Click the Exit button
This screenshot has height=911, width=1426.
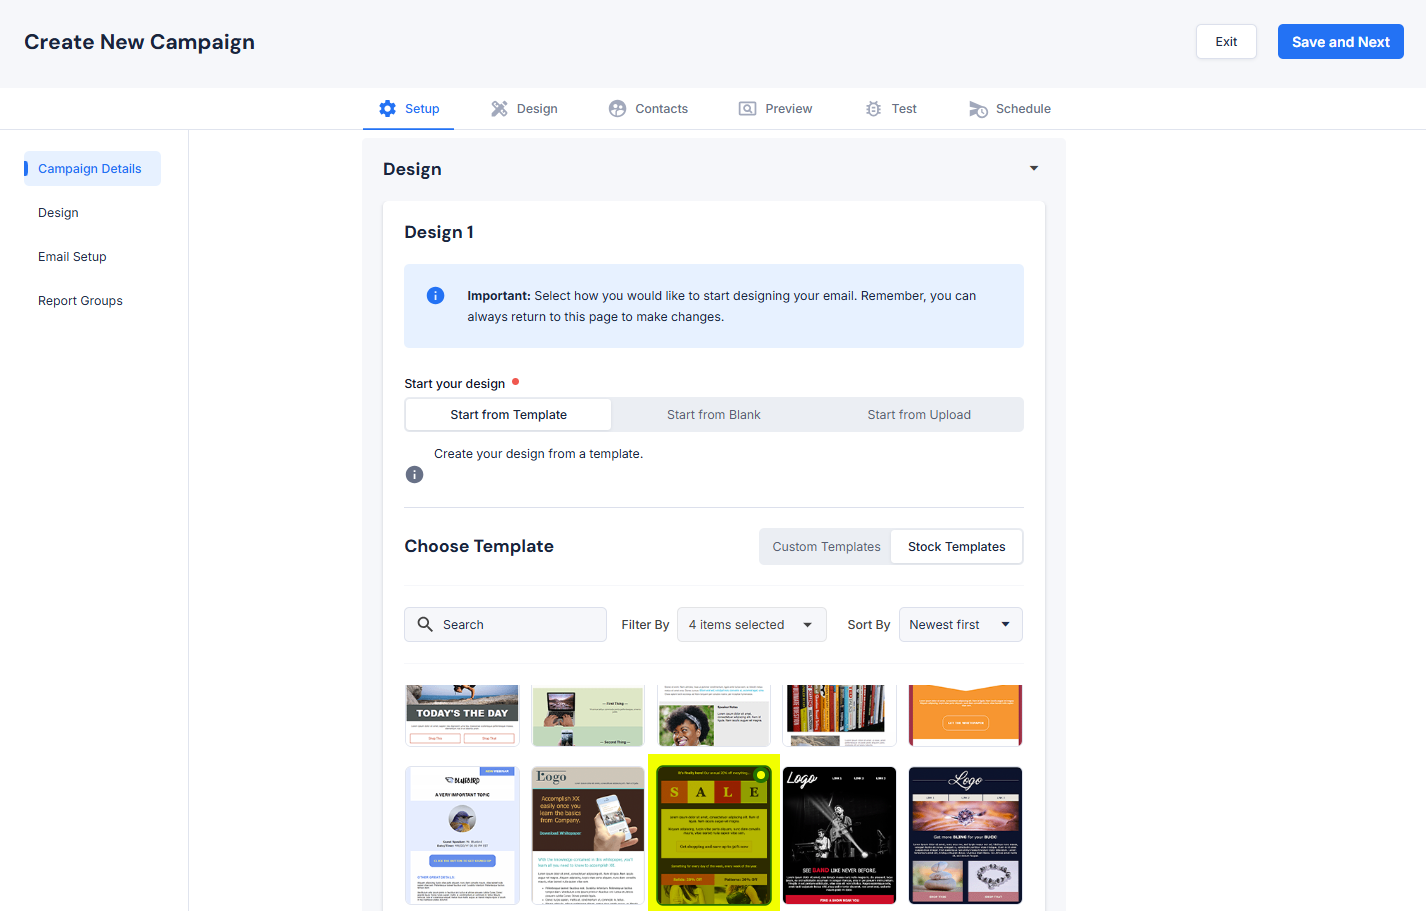coord(1226,41)
